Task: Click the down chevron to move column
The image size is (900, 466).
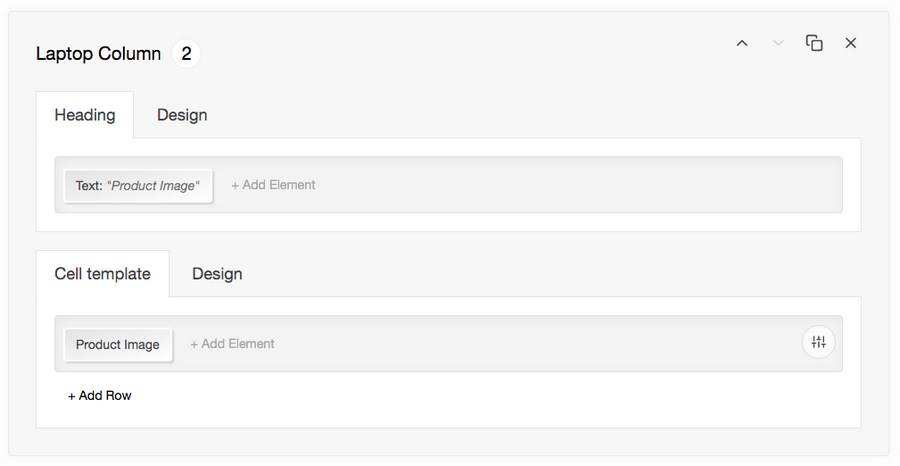Action: pos(778,43)
